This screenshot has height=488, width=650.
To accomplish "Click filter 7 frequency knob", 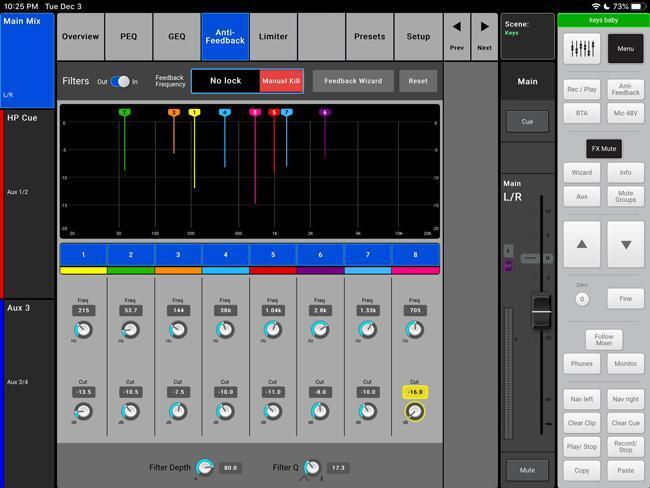I will 368,330.
